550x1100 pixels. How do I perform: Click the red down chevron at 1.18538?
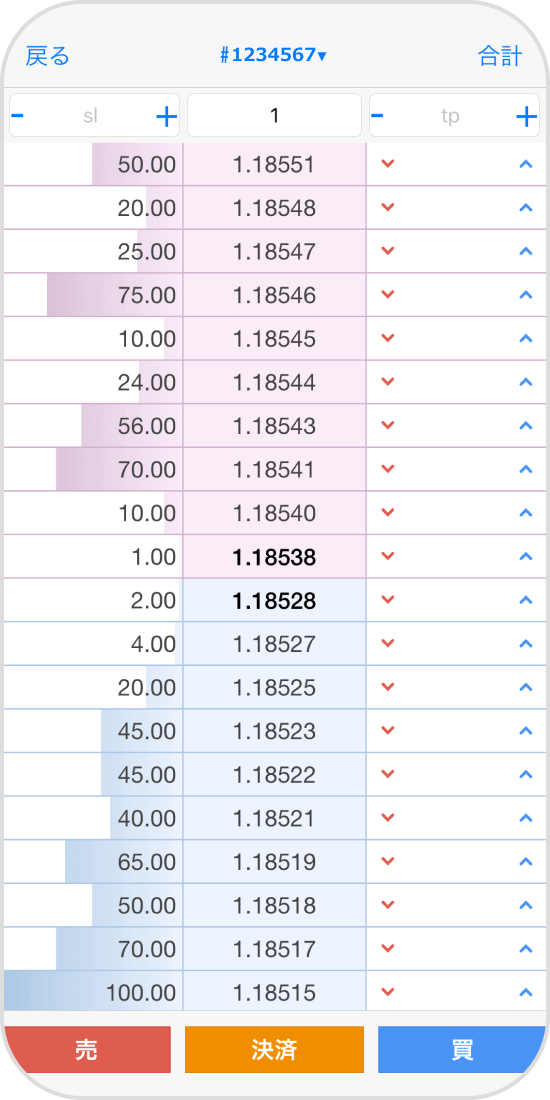coord(387,556)
